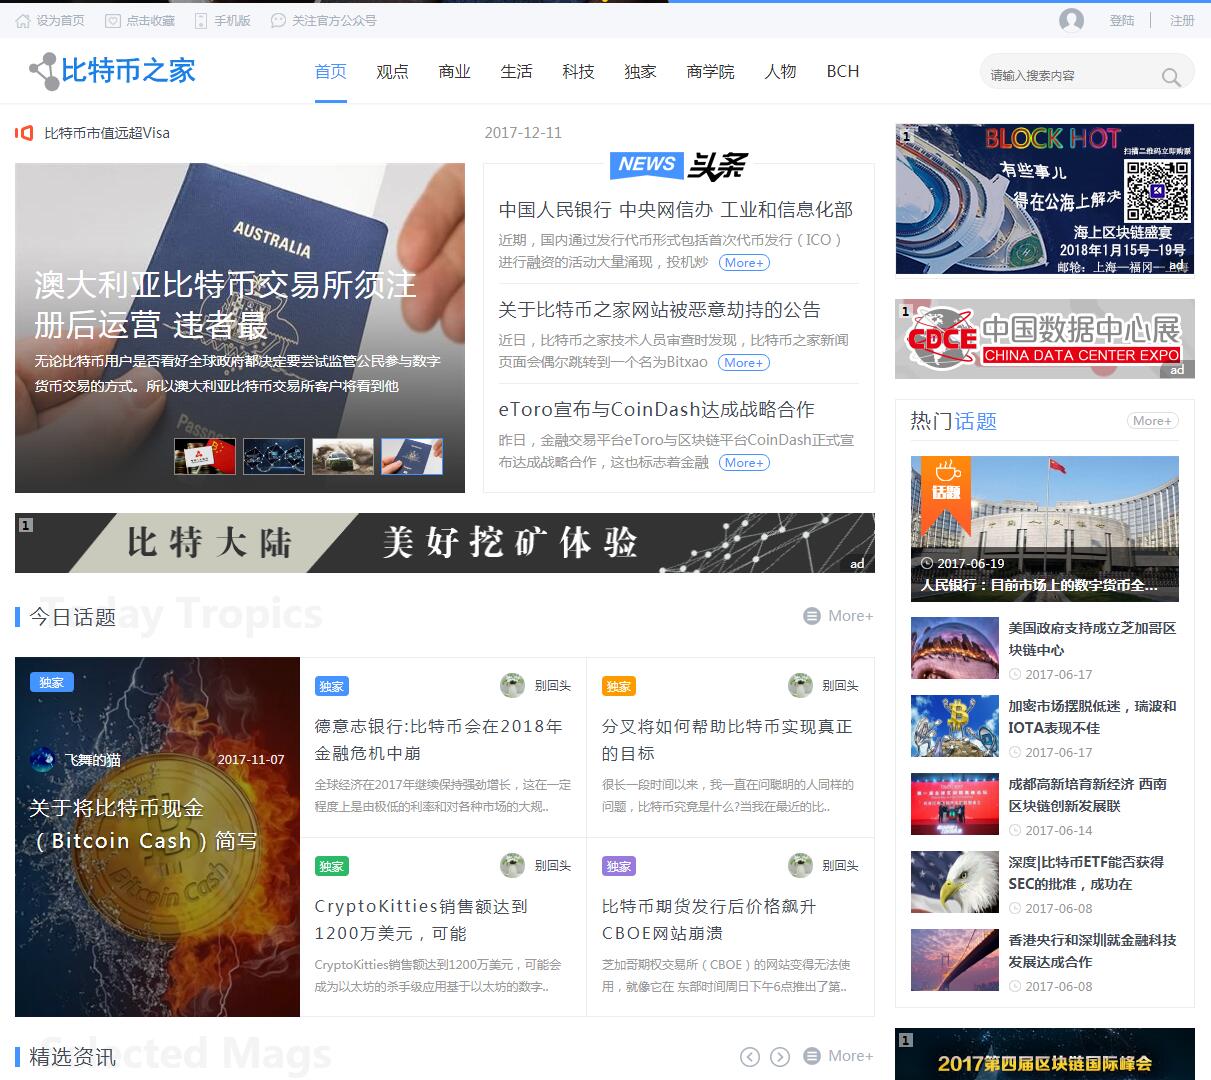Open the 中国数据中心展 ad banner
1211x1080 pixels.
pyautogui.click(x=1045, y=339)
